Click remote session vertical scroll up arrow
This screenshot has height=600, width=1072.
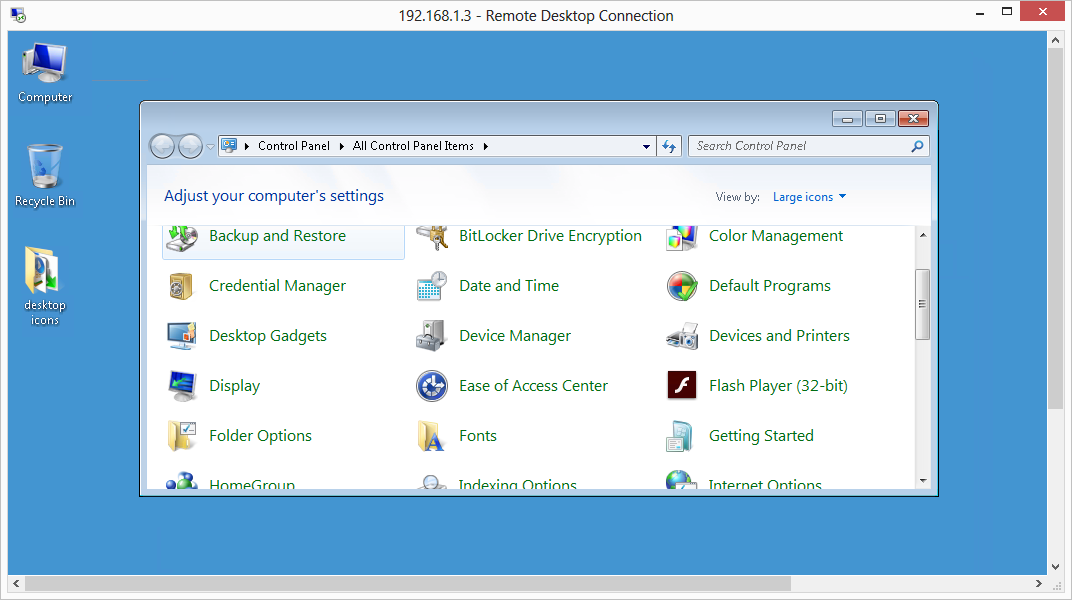coord(1056,40)
